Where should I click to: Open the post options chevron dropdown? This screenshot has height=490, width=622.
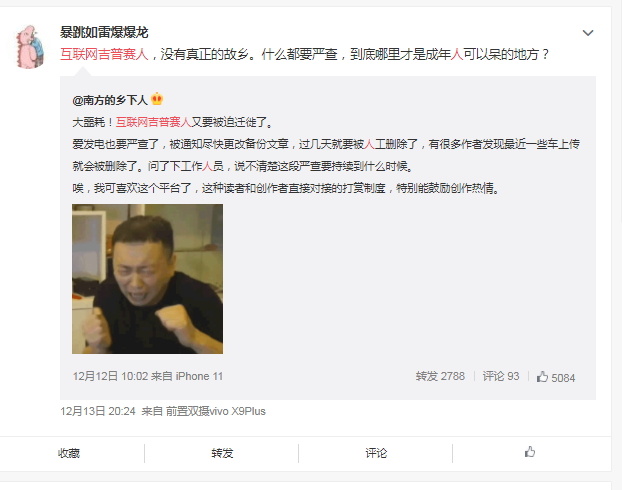[587, 33]
